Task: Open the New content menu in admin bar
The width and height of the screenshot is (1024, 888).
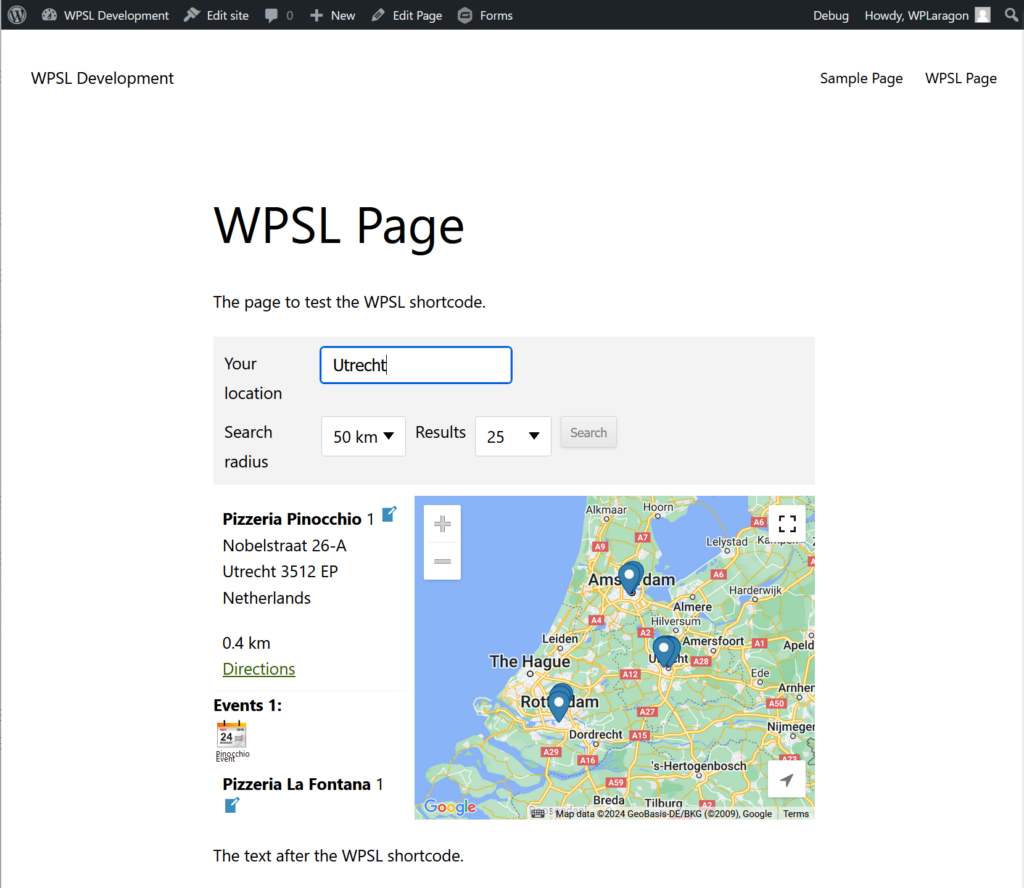Action: (x=332, y=15)
